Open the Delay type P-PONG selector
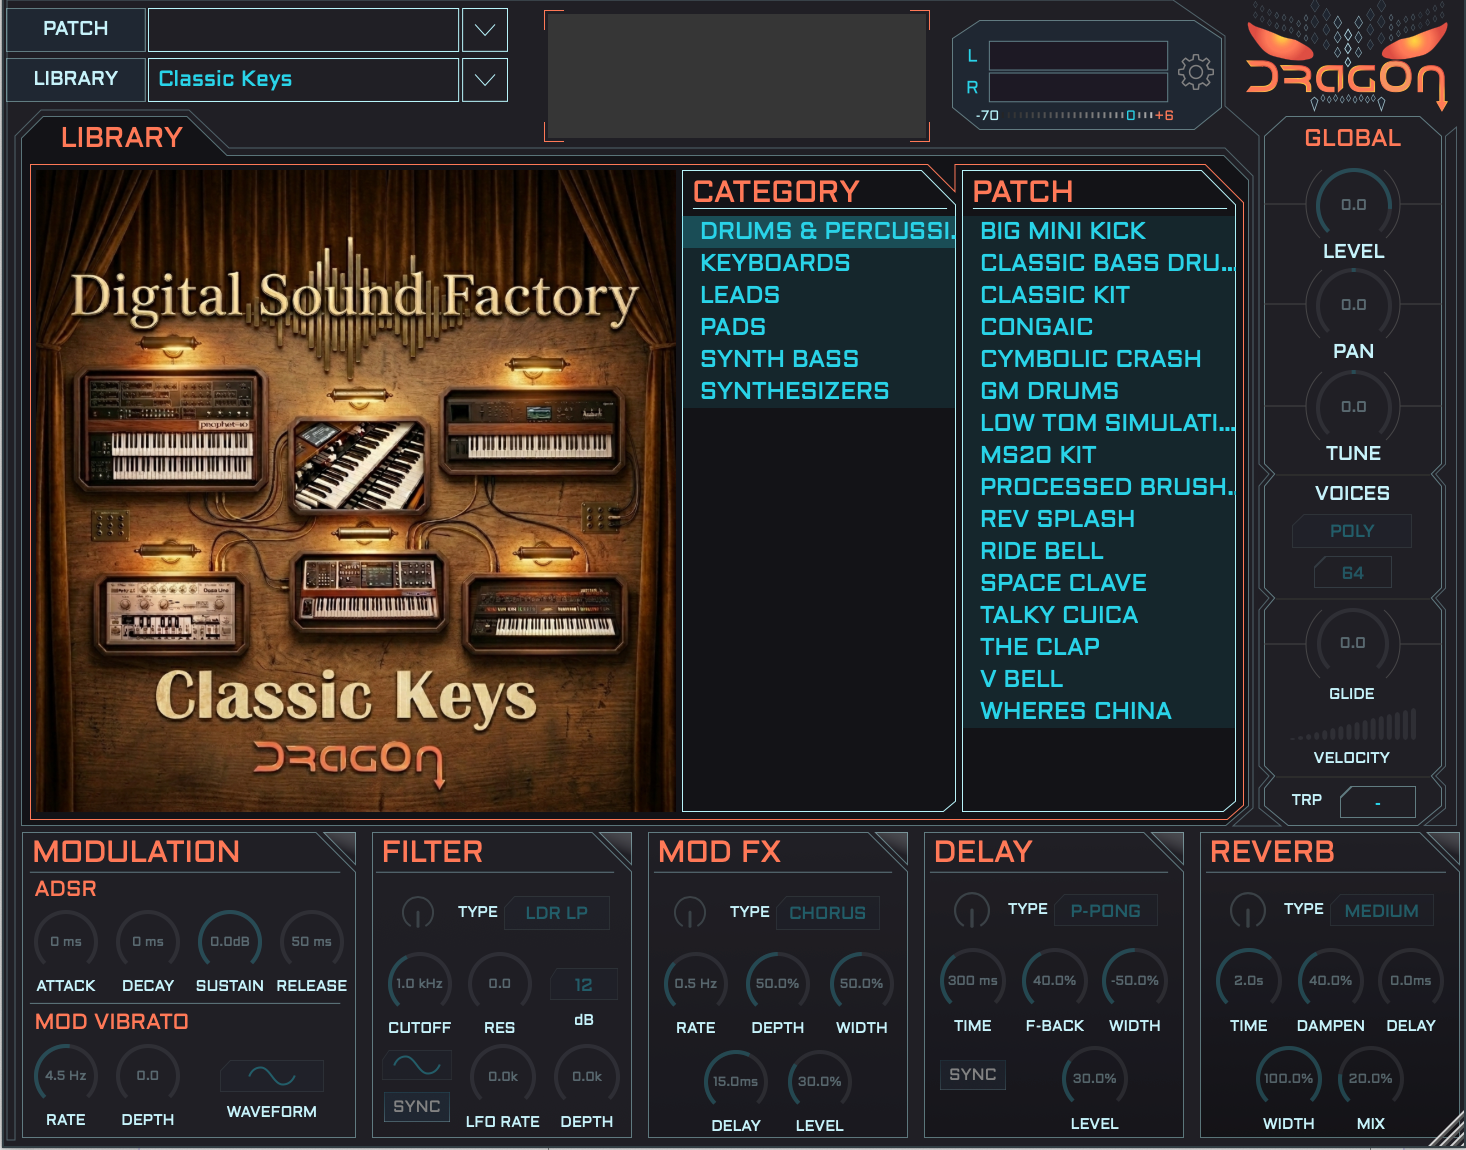Screen dimensions: 1466x1150 coord(1106,910)
